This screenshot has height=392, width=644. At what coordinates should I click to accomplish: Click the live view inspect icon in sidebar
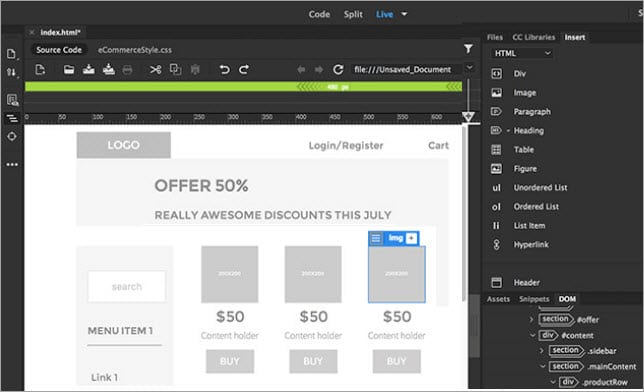[x=12, y=100]
